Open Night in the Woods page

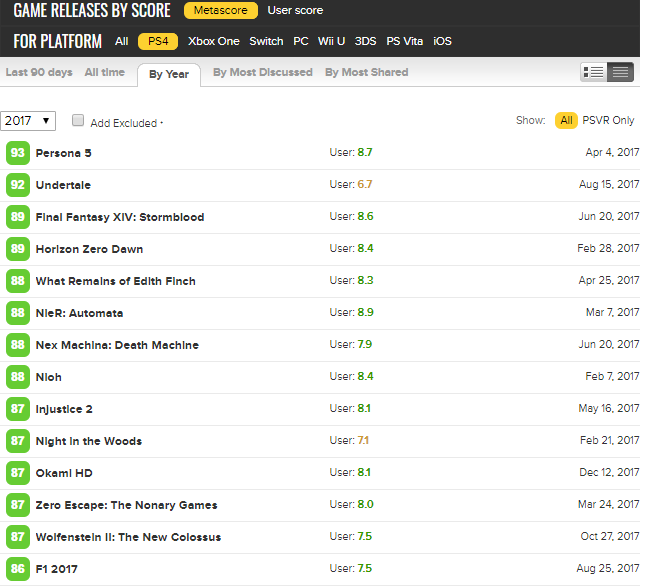(89, 441)
